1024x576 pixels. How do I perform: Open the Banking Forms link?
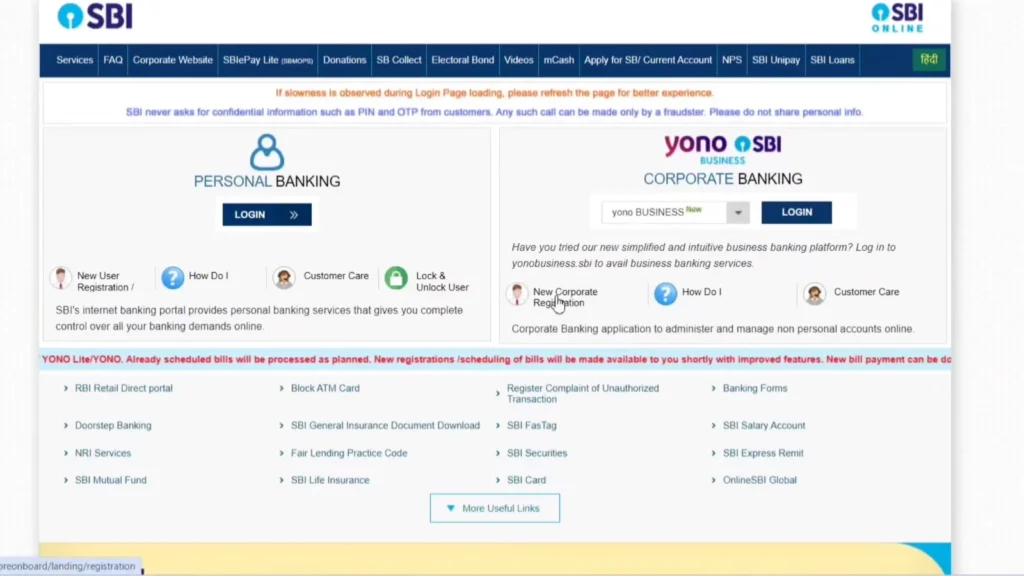coord(755,388)
